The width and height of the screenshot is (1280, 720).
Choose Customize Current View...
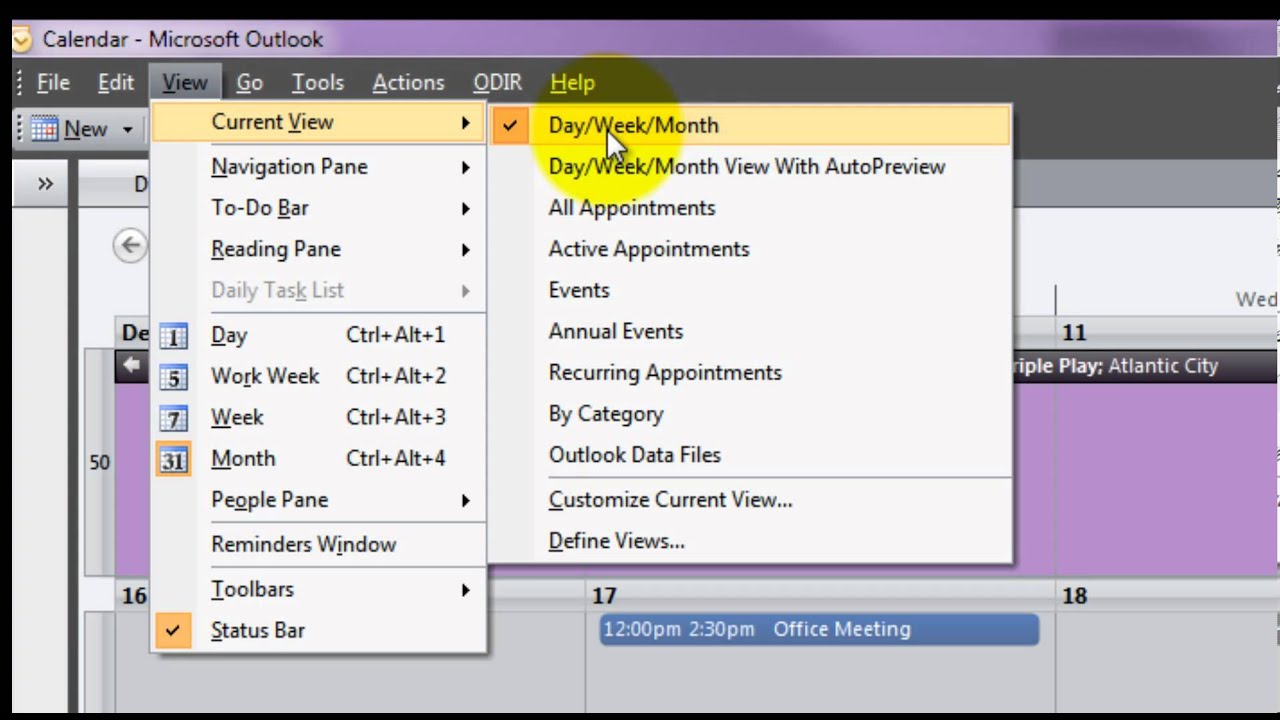[670, 500]
